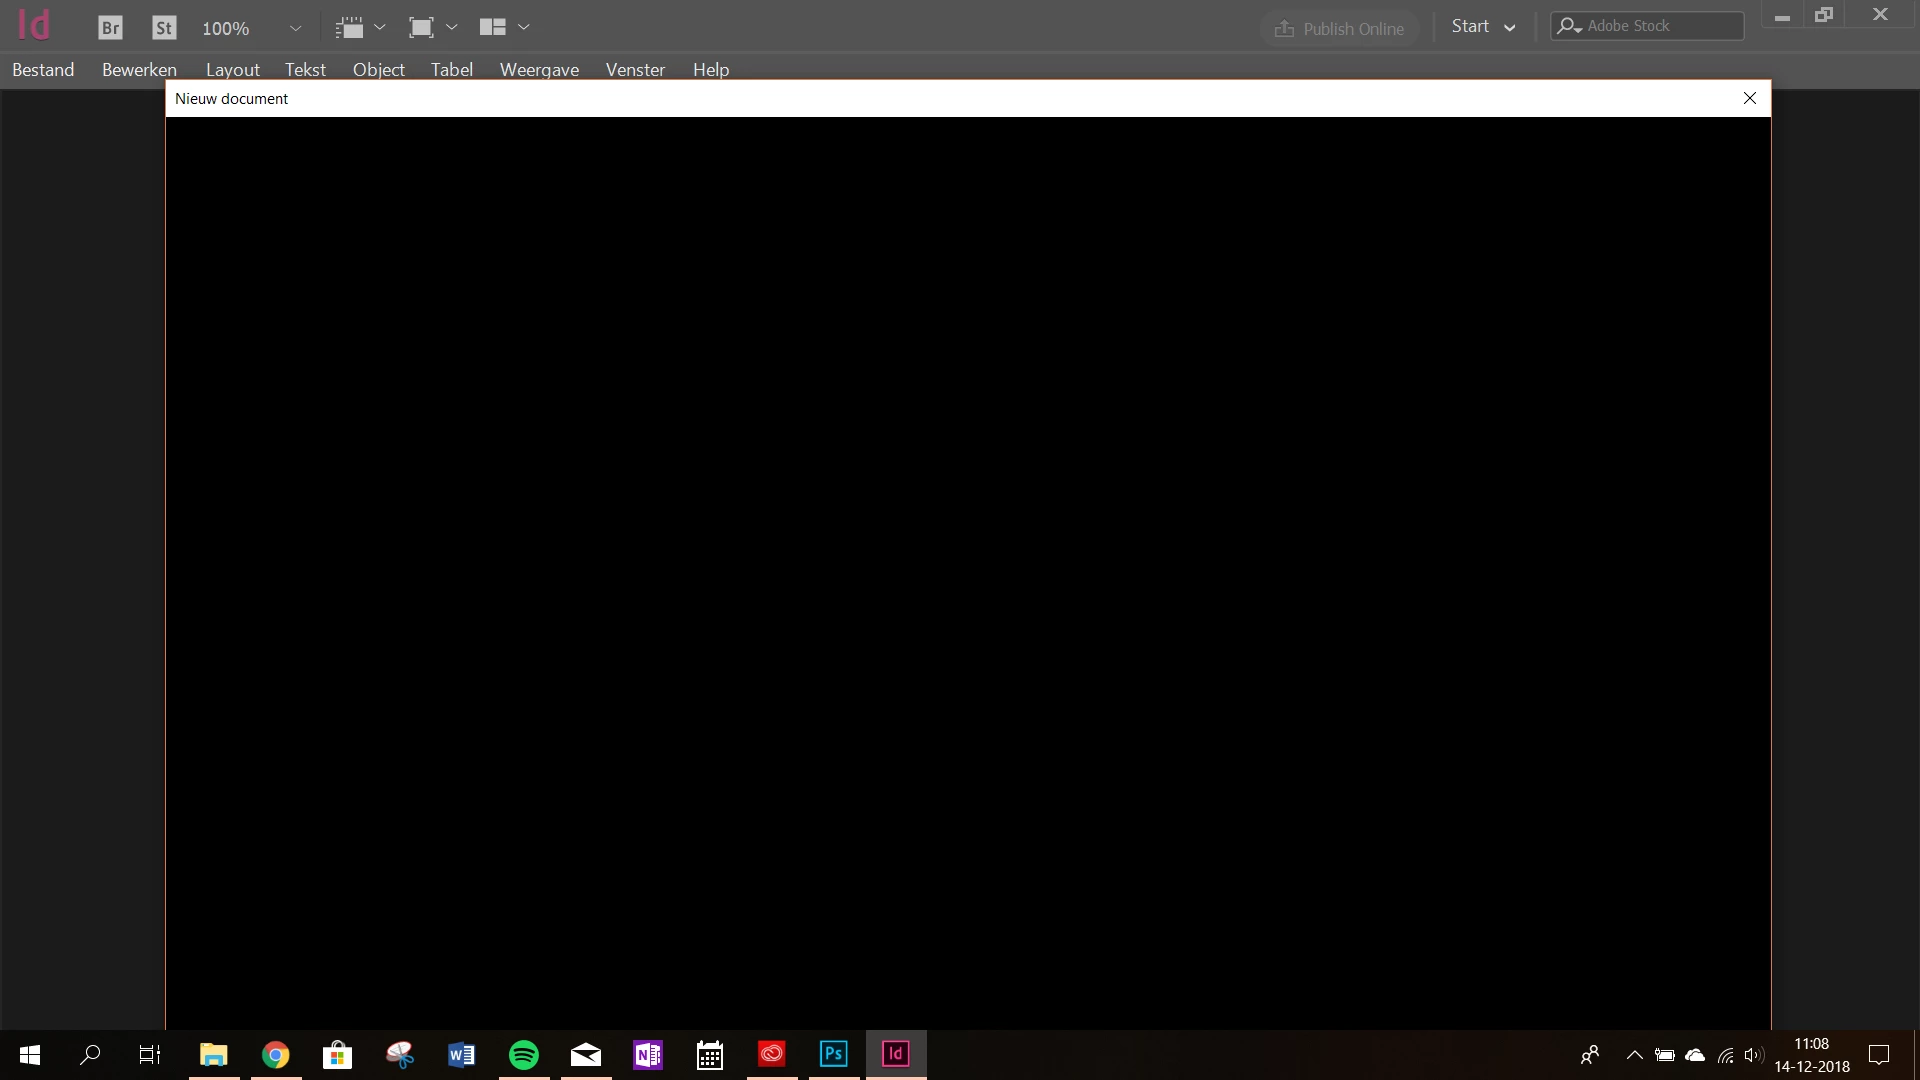Click the screen mode icon

(421, 28)
